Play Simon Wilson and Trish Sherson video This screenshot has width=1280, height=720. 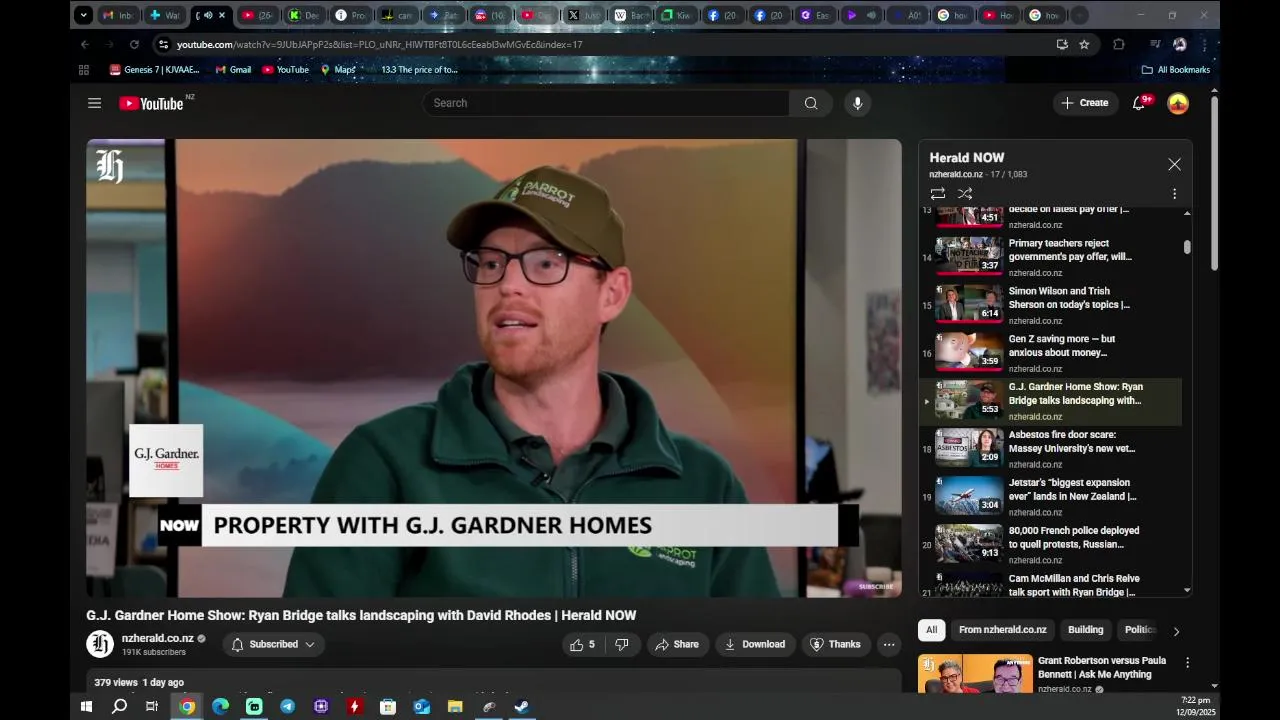pos(1050,305)
